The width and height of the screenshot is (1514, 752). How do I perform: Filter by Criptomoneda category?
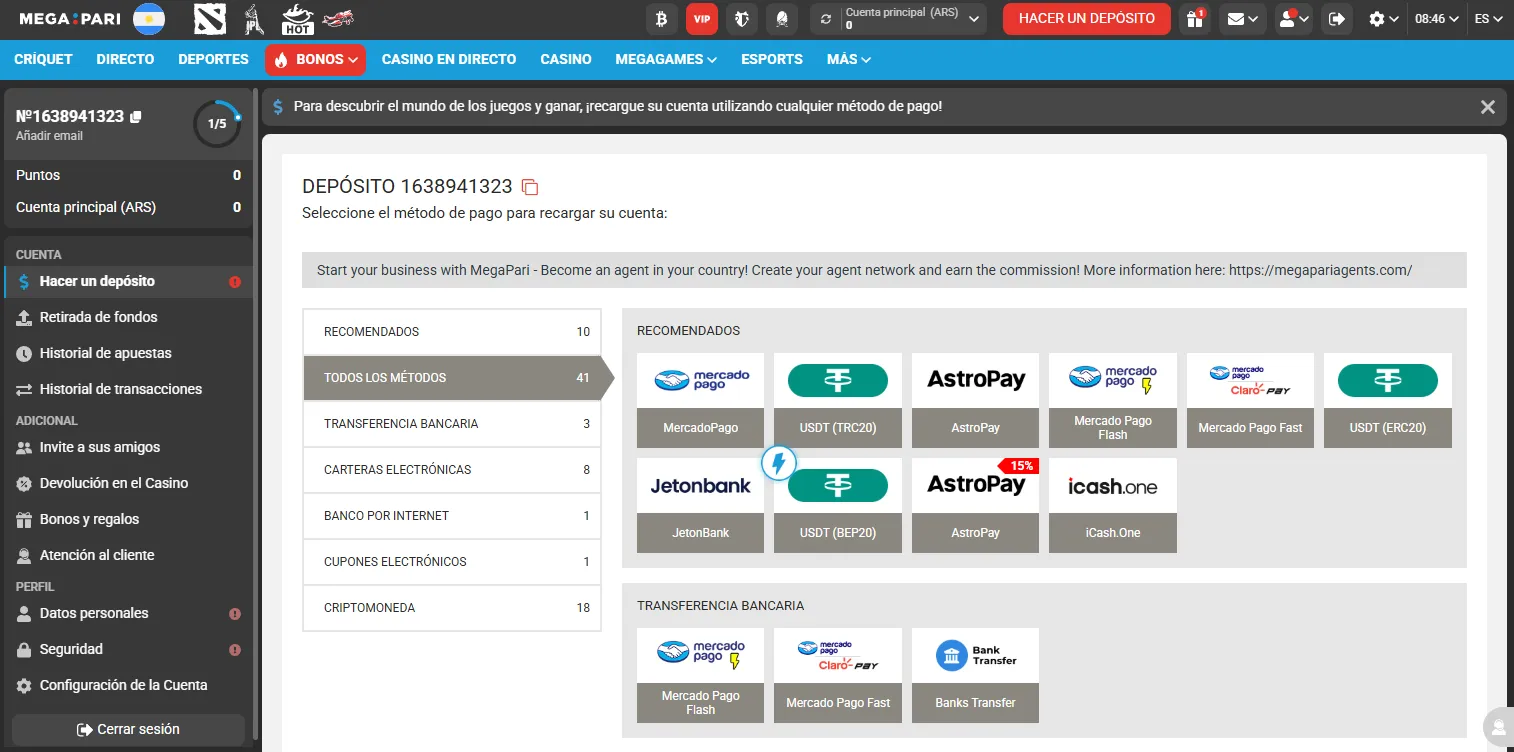pos(452,608)
